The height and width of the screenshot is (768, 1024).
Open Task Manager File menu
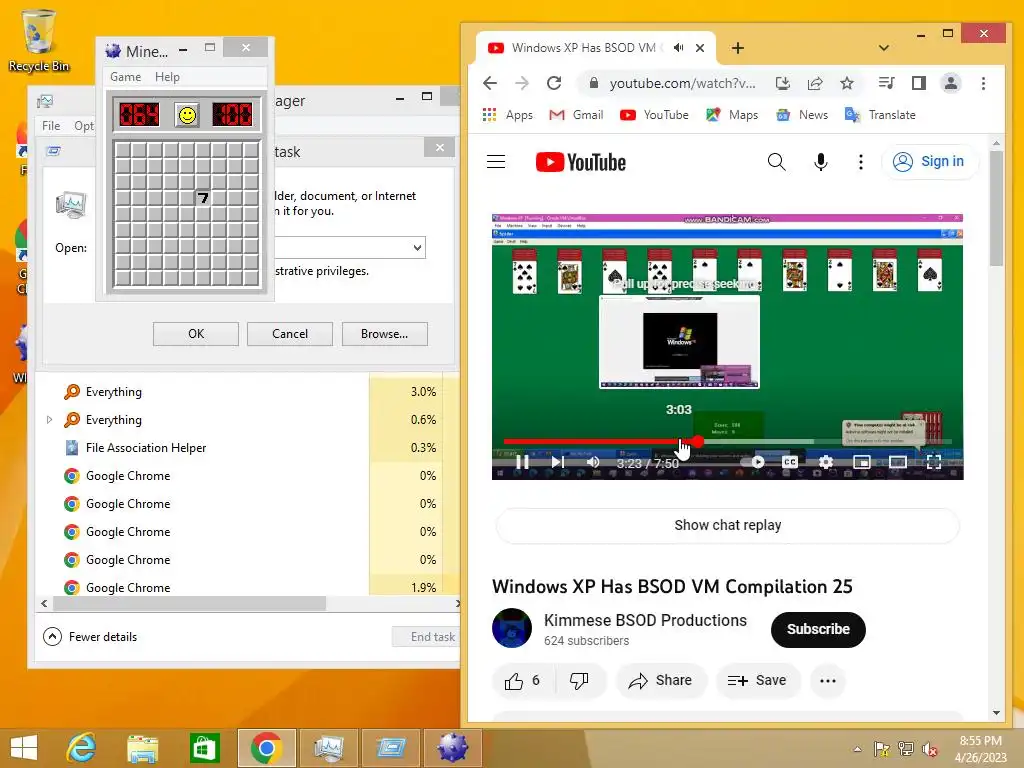pos(51,125)
